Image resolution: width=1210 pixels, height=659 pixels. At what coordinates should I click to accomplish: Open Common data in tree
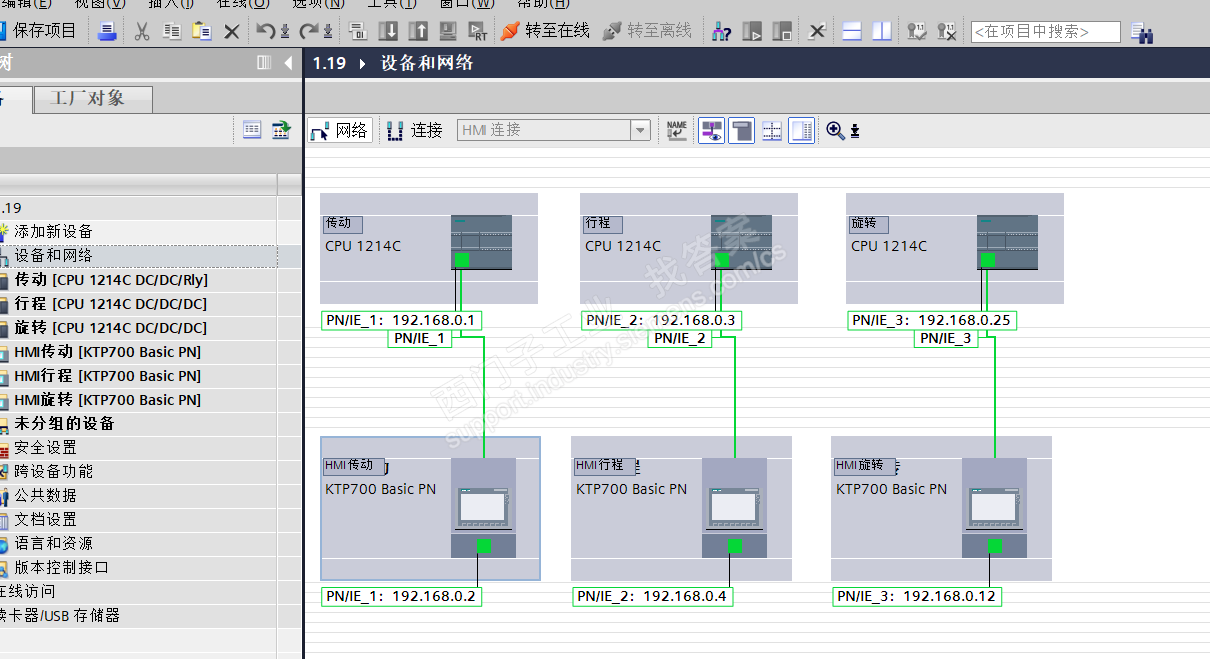[45, 495]
